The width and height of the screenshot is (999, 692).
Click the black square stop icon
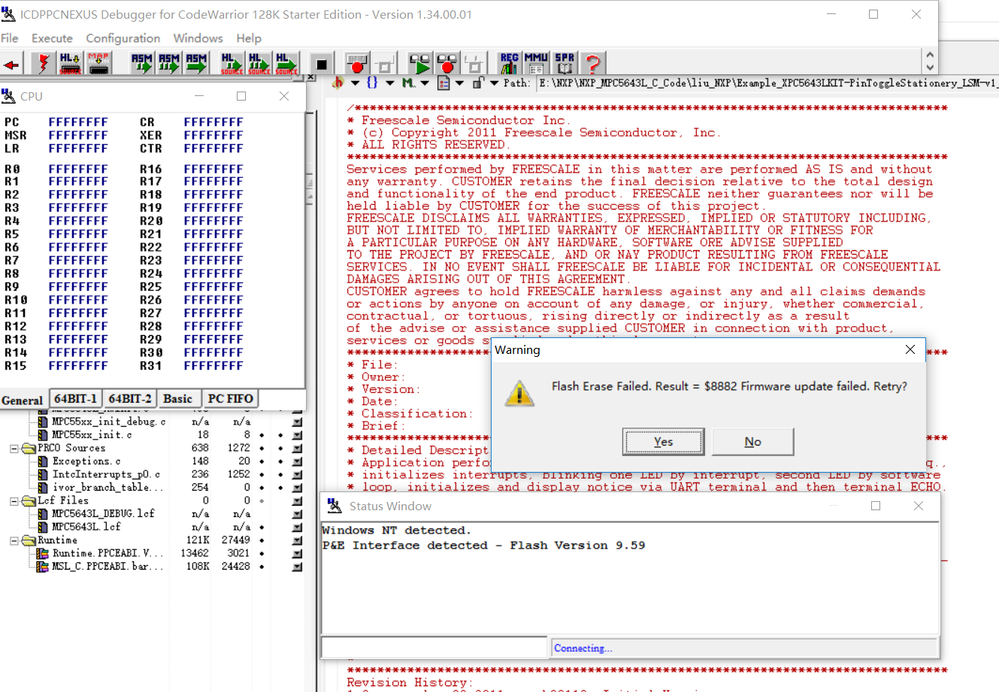tap(321, 64)
